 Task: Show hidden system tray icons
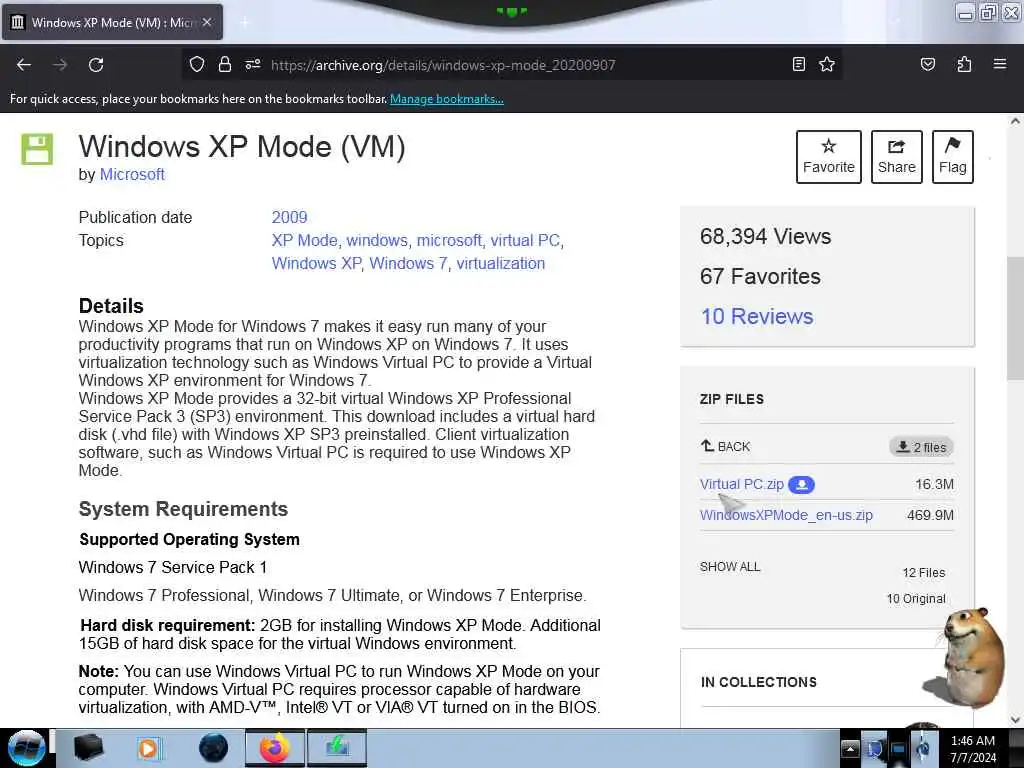point(850,749)
